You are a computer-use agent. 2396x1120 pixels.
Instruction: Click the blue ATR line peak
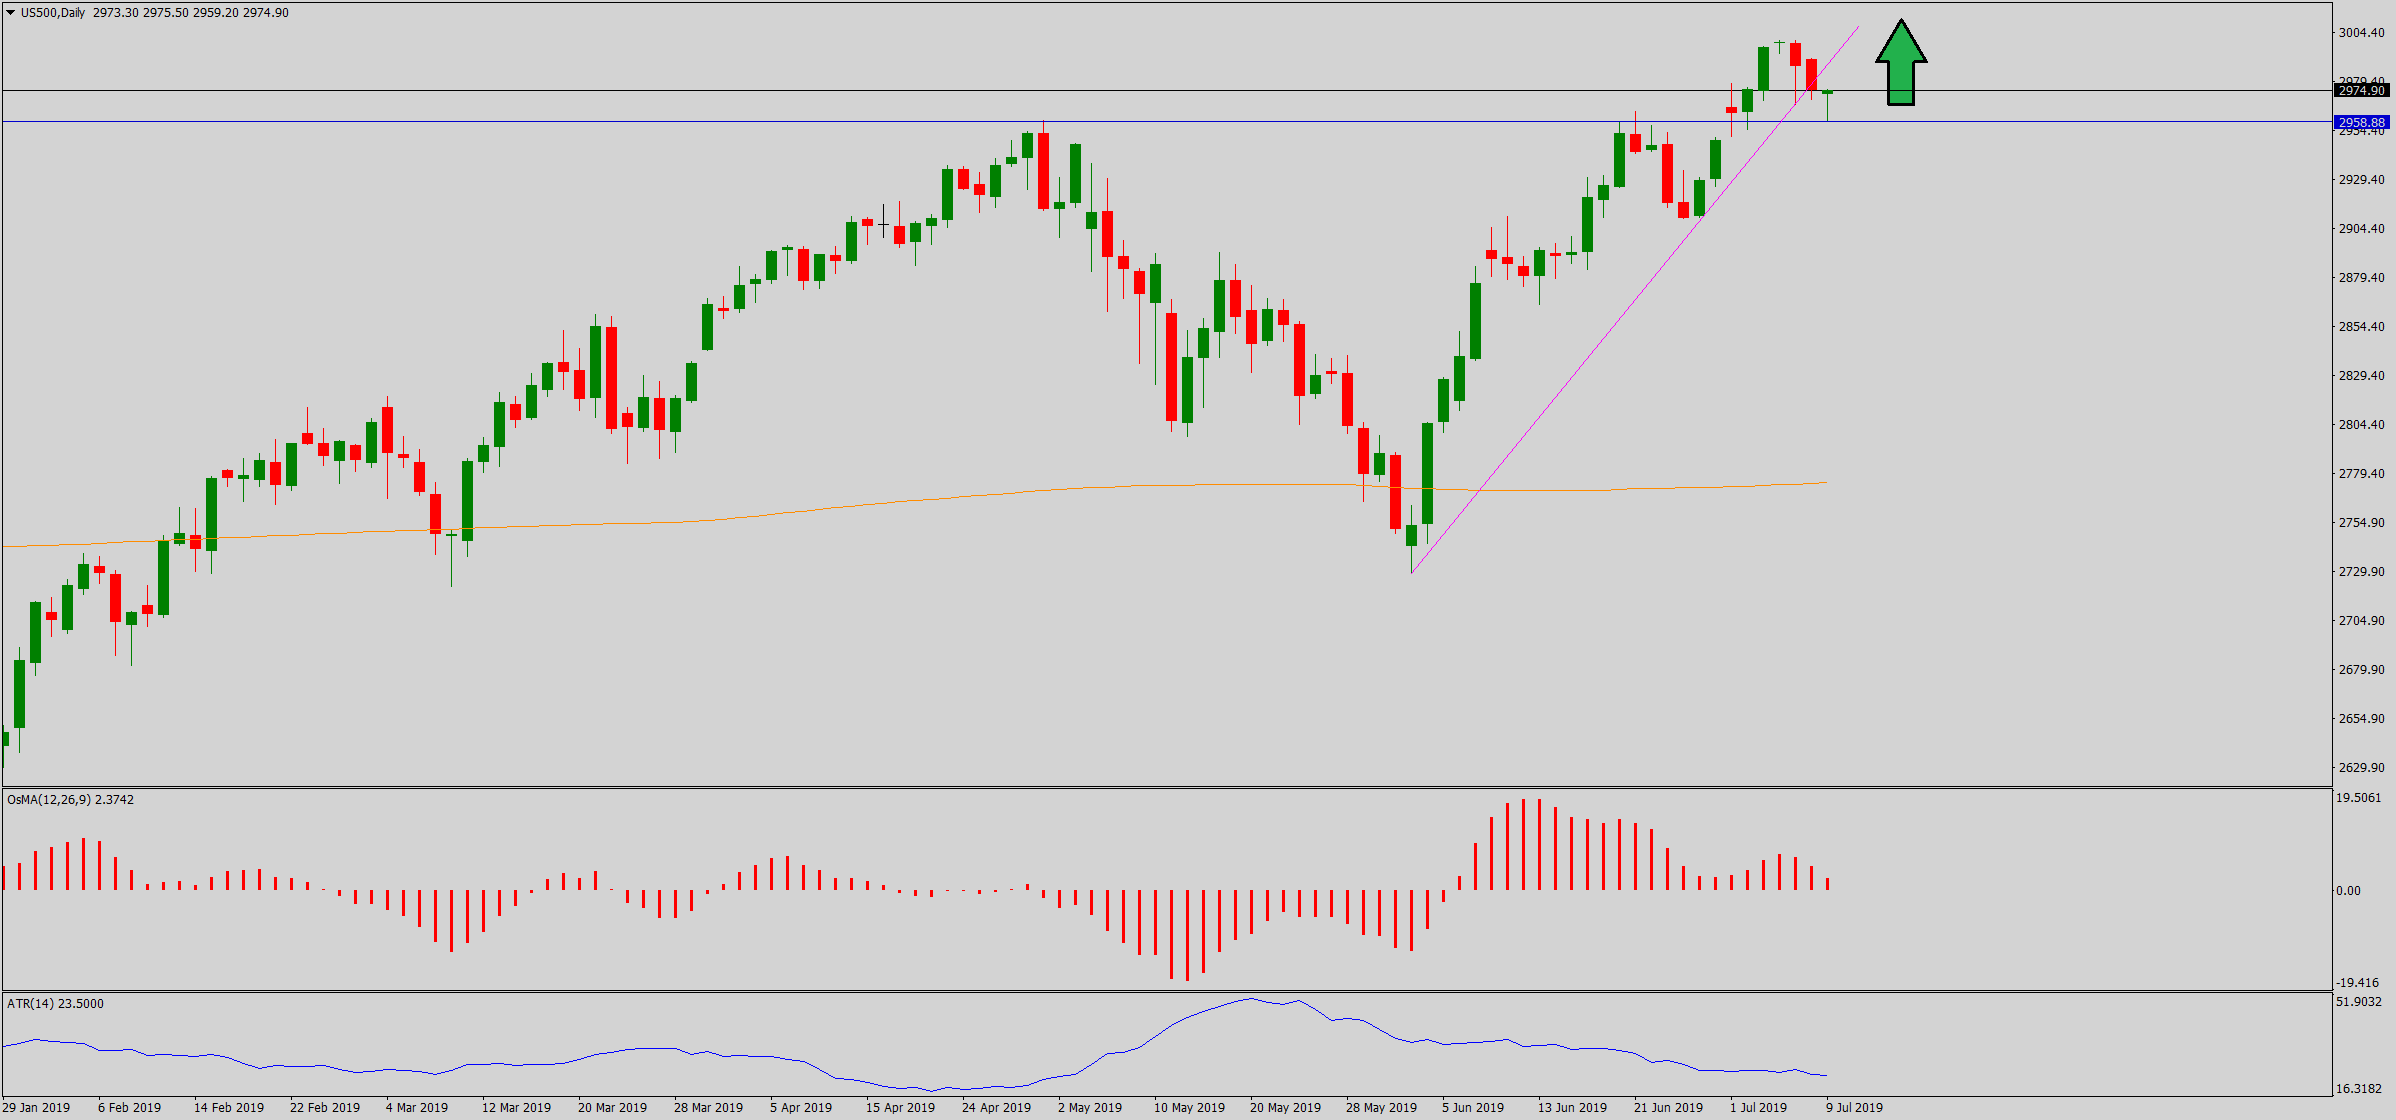(1251, 998)
